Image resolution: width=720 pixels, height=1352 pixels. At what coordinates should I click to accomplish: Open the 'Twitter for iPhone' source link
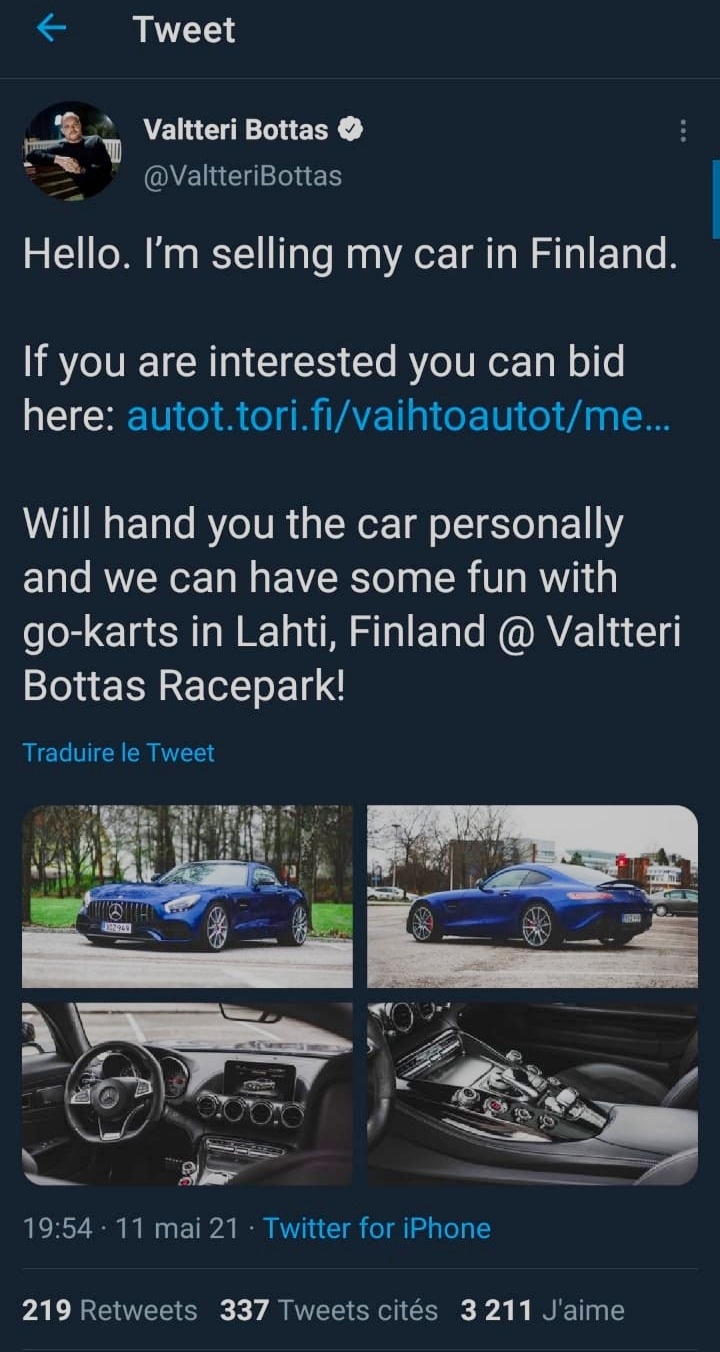pyautogui.click(x=377, y=1228)
